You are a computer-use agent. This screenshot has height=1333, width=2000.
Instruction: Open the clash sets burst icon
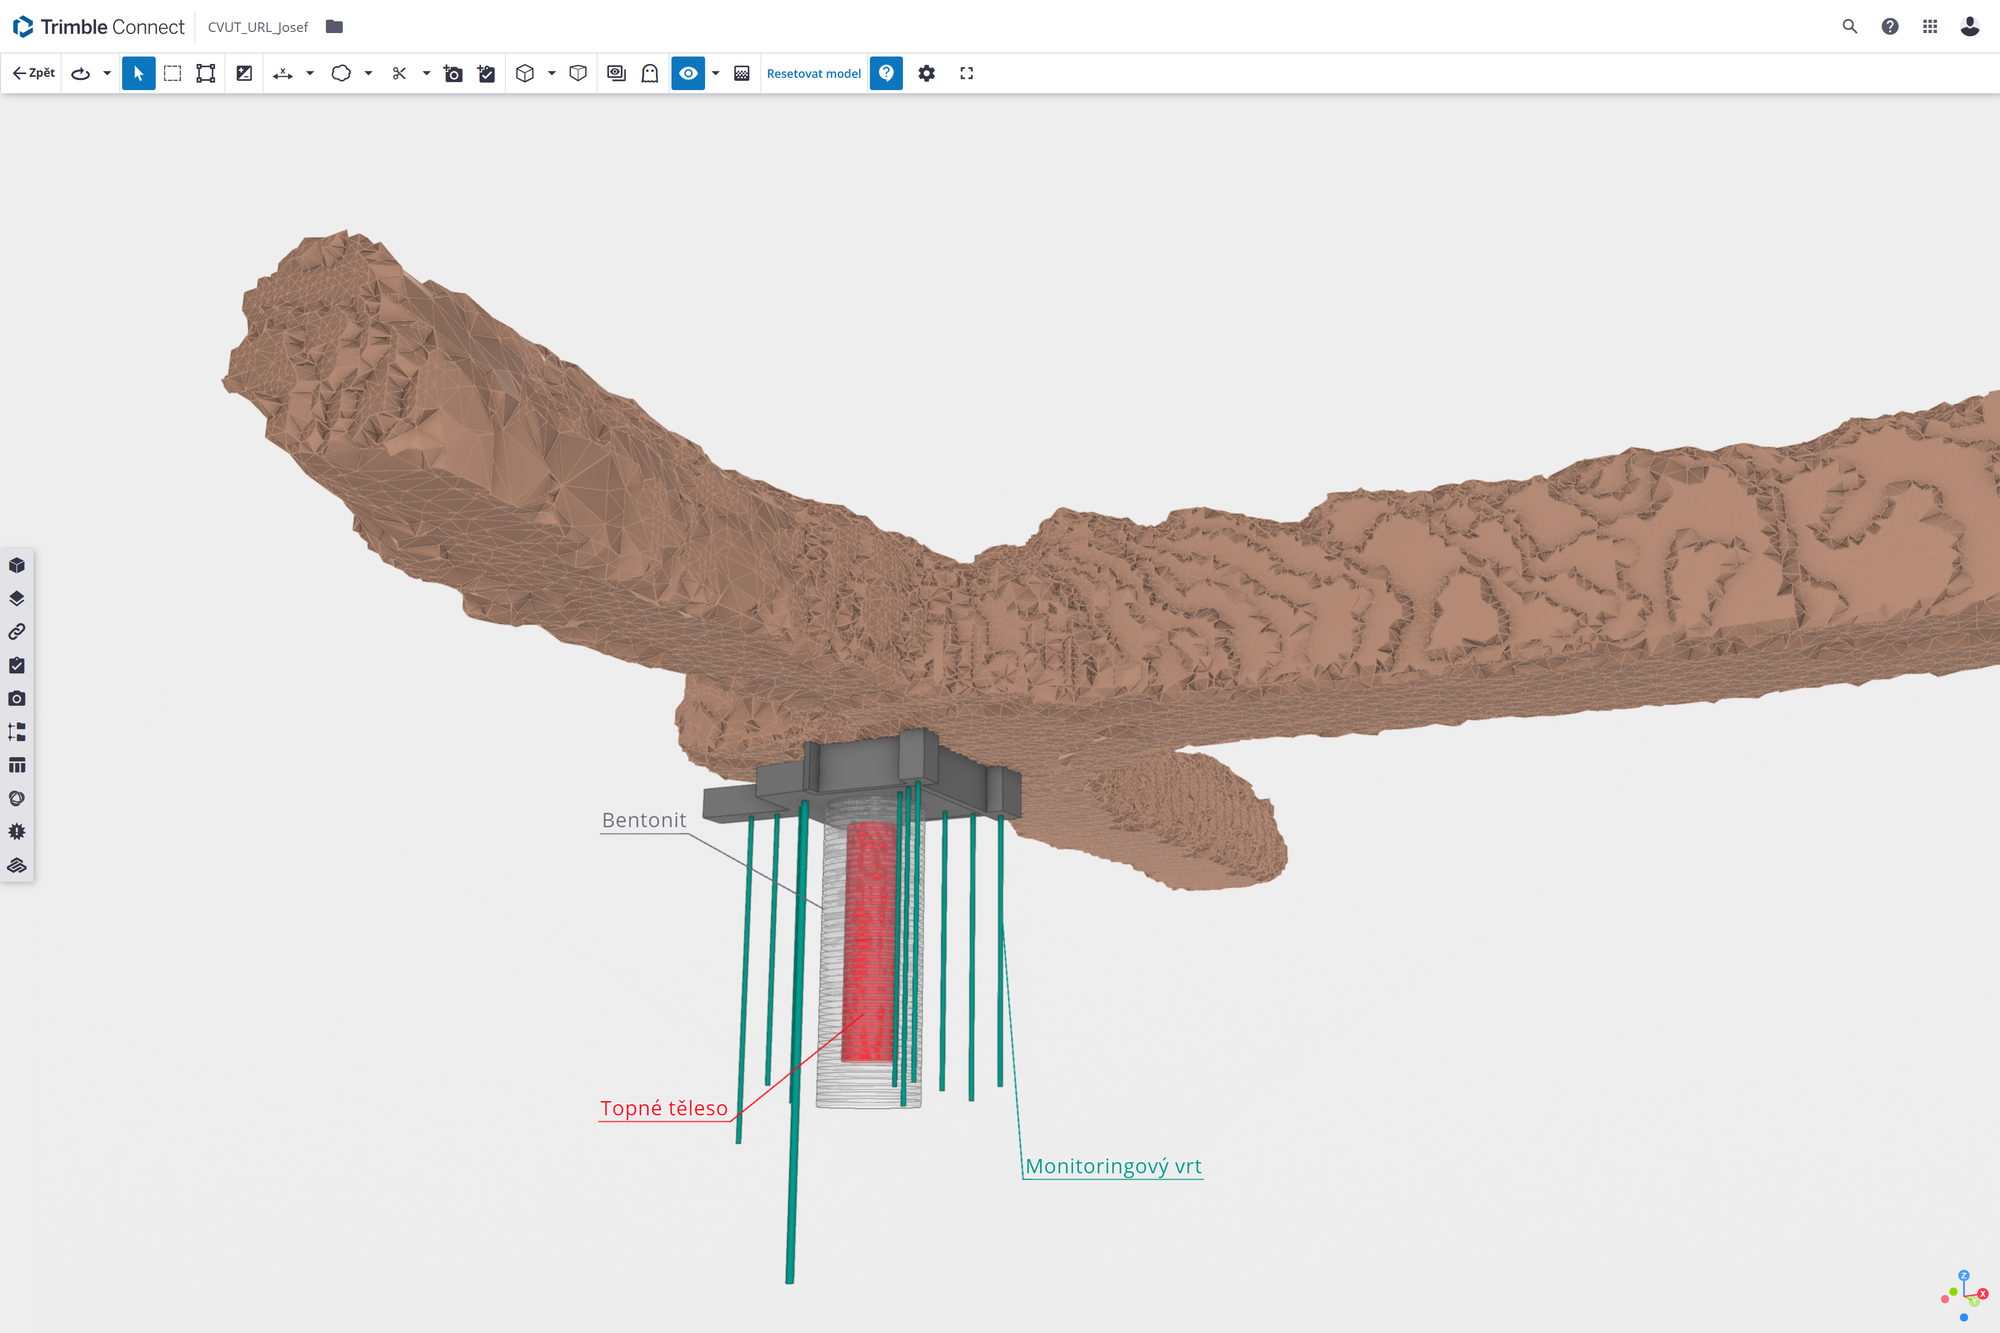(x=17, y=832)
